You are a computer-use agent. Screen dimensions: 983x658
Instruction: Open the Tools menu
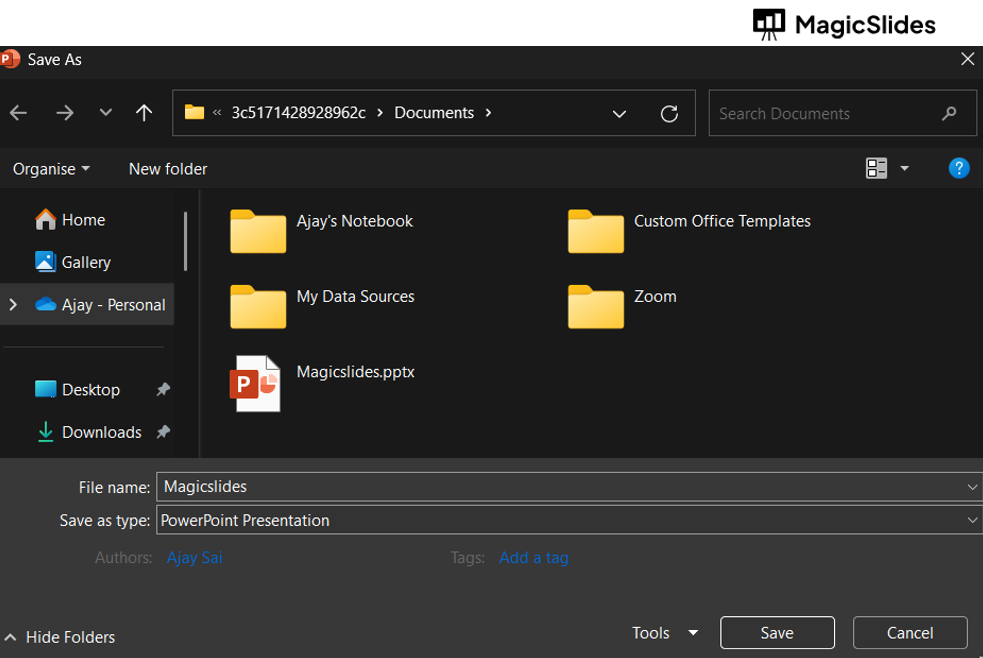click(x=664, y=633)
